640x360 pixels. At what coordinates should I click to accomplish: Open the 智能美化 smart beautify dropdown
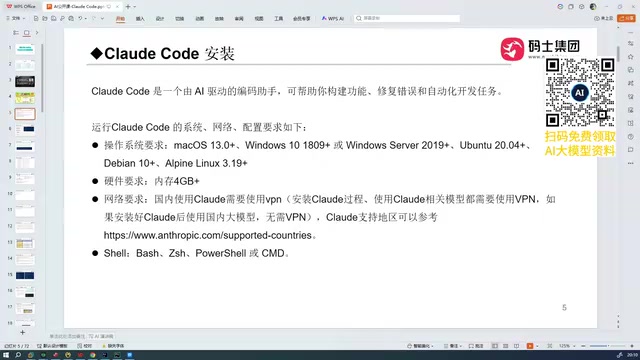pyautogui.click(x=420, y=346)
